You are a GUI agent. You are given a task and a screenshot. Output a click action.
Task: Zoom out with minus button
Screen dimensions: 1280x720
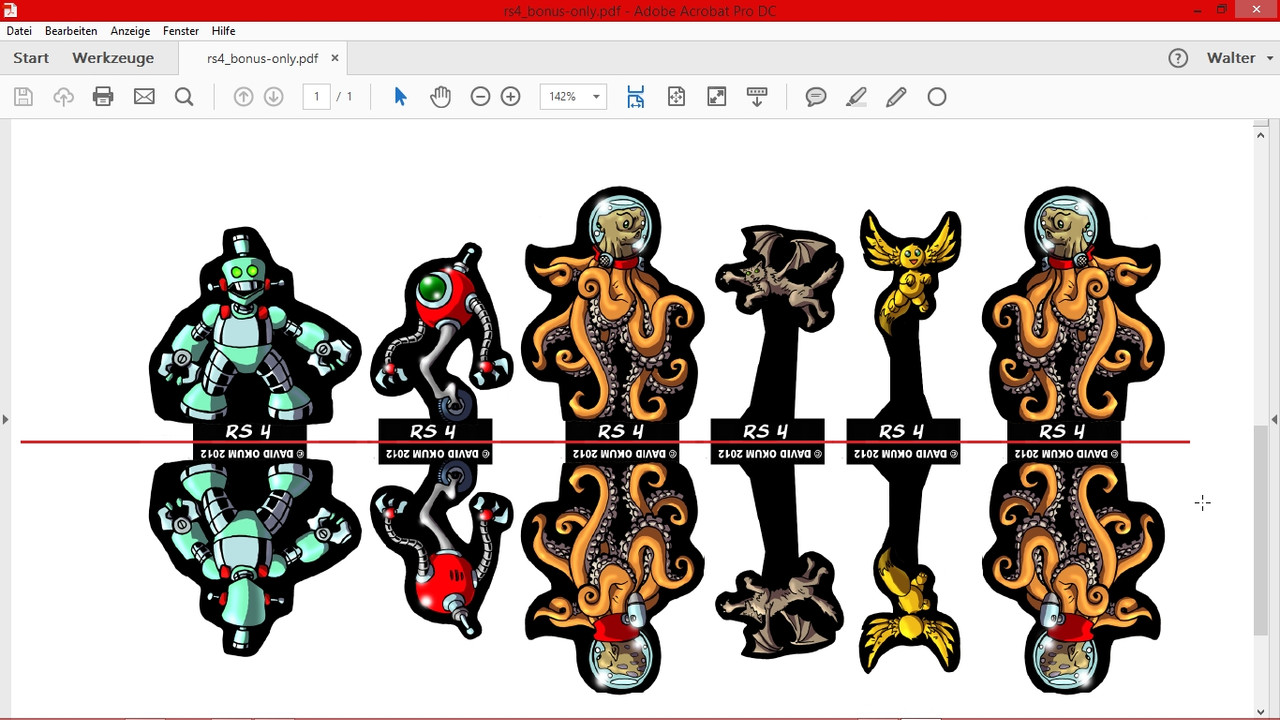pyautogui.click(x=480, y=97)
